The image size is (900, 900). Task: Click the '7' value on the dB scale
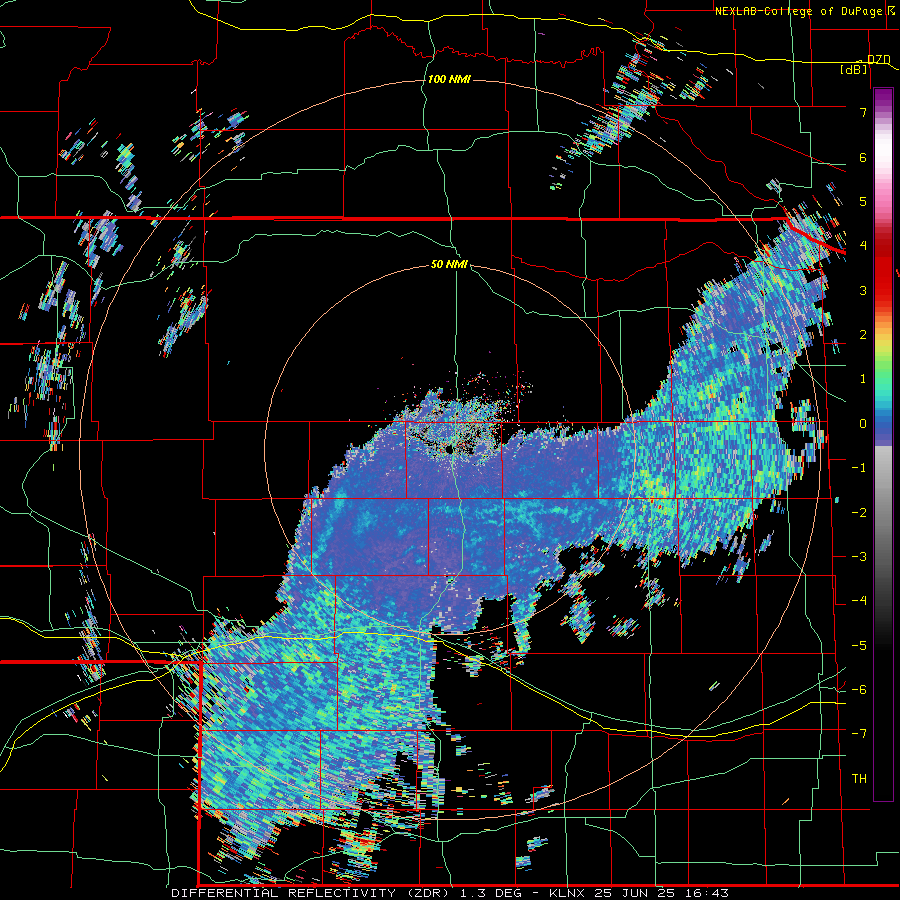tap(863, 112)
